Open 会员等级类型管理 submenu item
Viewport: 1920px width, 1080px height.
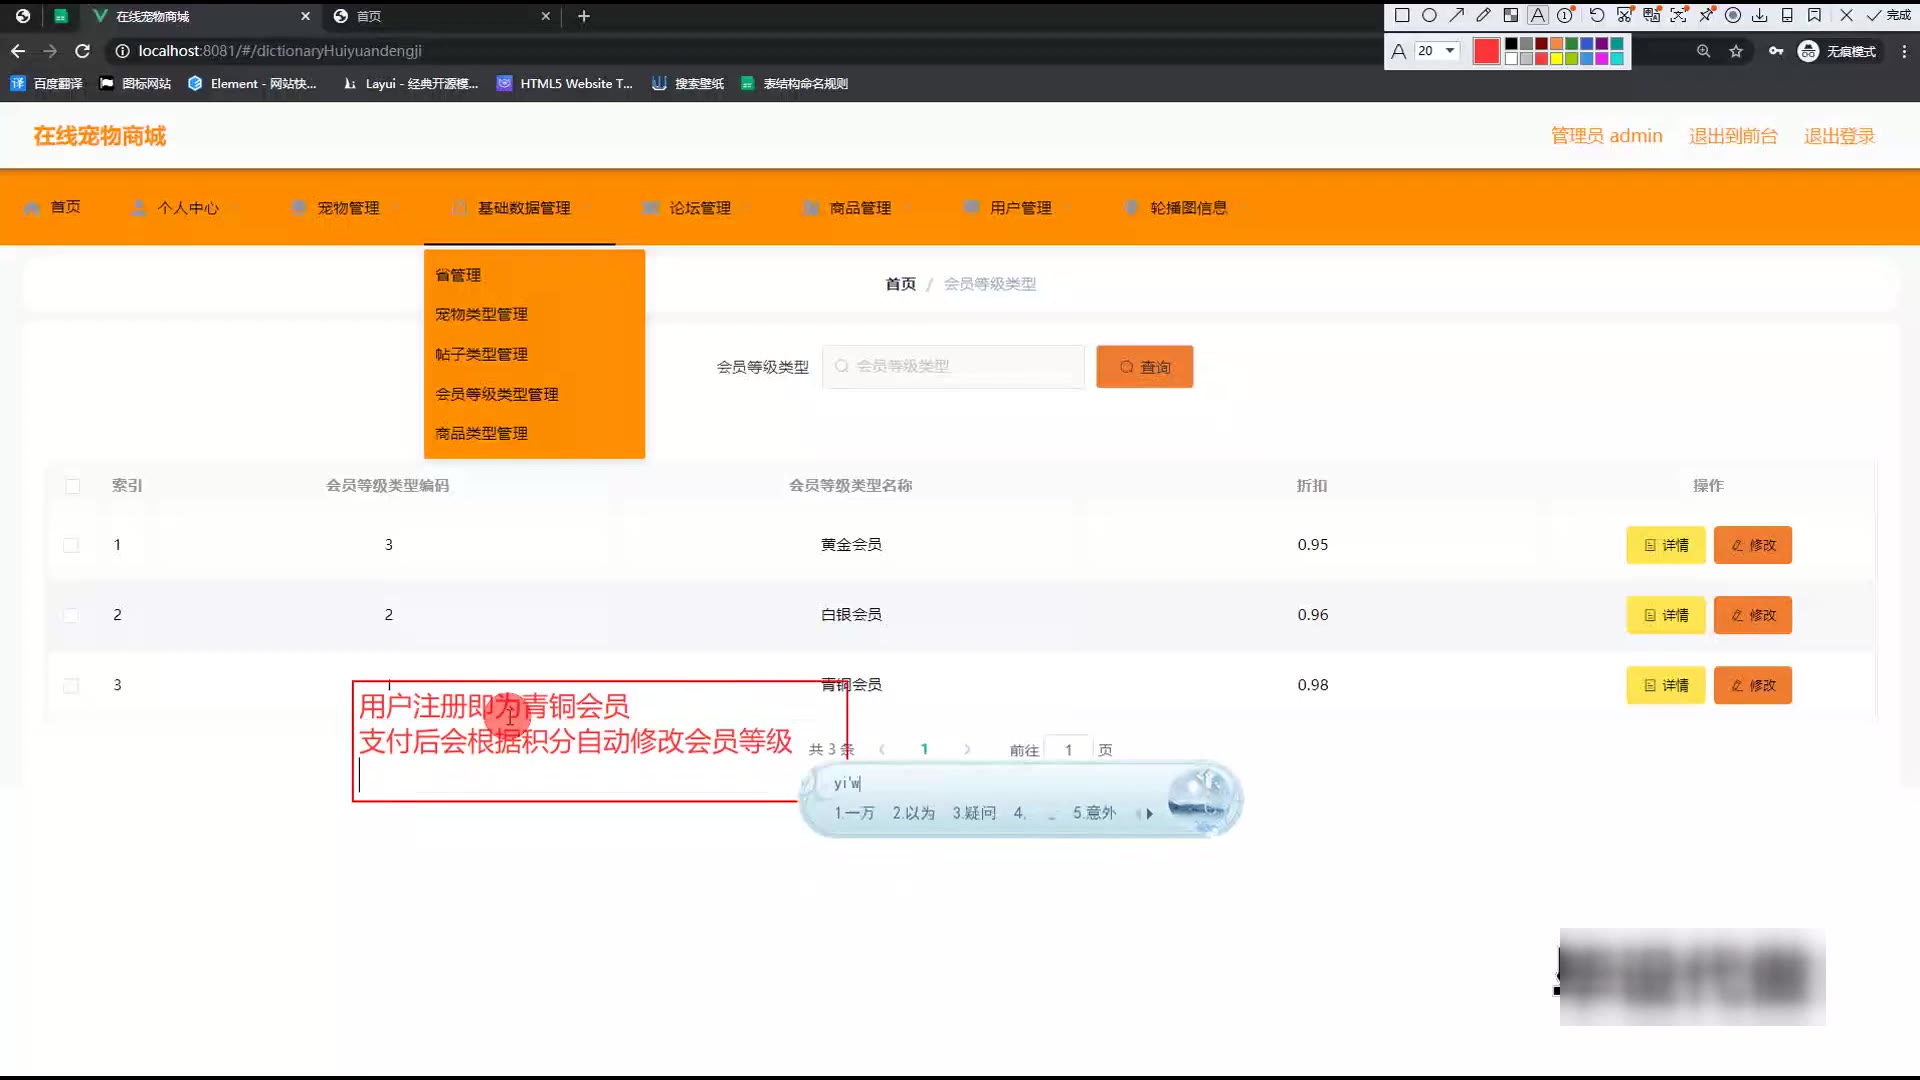point(497,394)
